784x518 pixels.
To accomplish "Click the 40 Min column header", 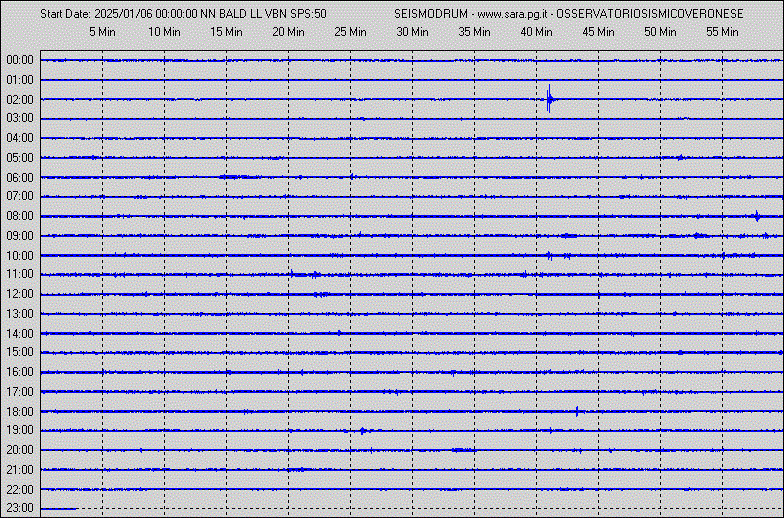I will point(536,32).
